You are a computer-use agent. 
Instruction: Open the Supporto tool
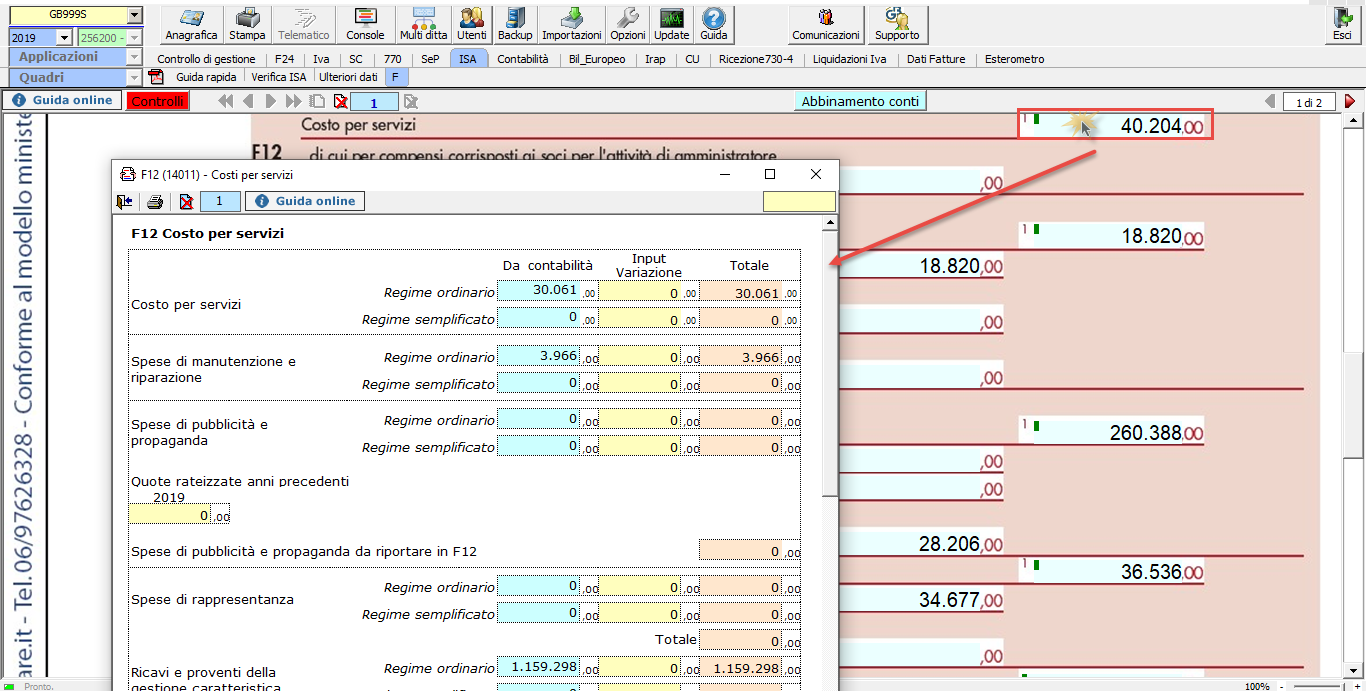coord(897,23)
